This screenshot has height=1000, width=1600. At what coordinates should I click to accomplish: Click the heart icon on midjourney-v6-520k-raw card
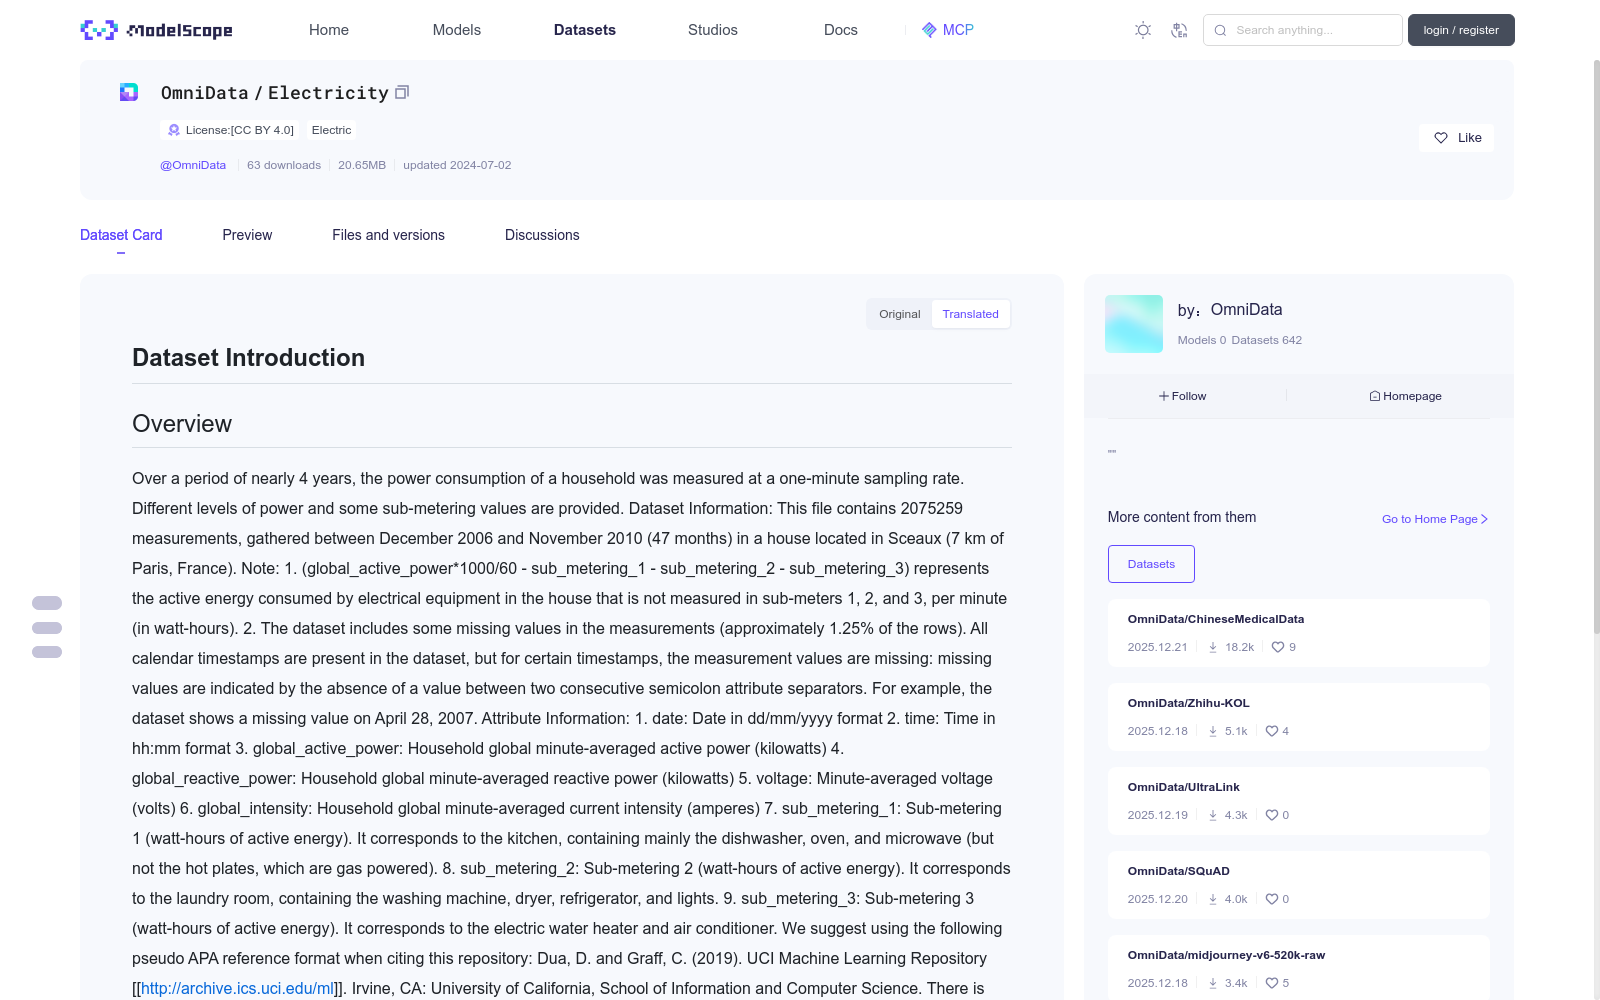tap(1272, 983)
